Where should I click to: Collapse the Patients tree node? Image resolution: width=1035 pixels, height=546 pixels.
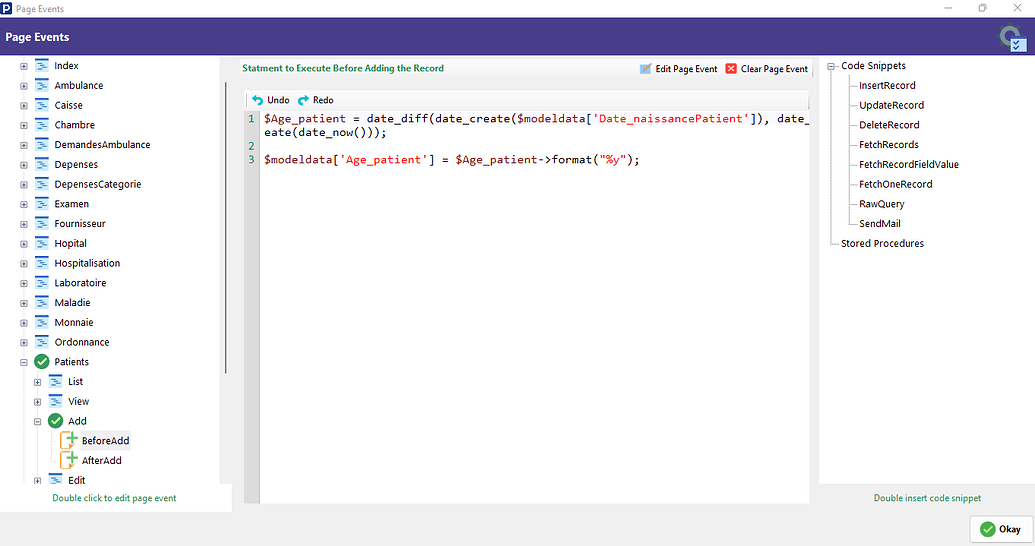coord(24,362)
